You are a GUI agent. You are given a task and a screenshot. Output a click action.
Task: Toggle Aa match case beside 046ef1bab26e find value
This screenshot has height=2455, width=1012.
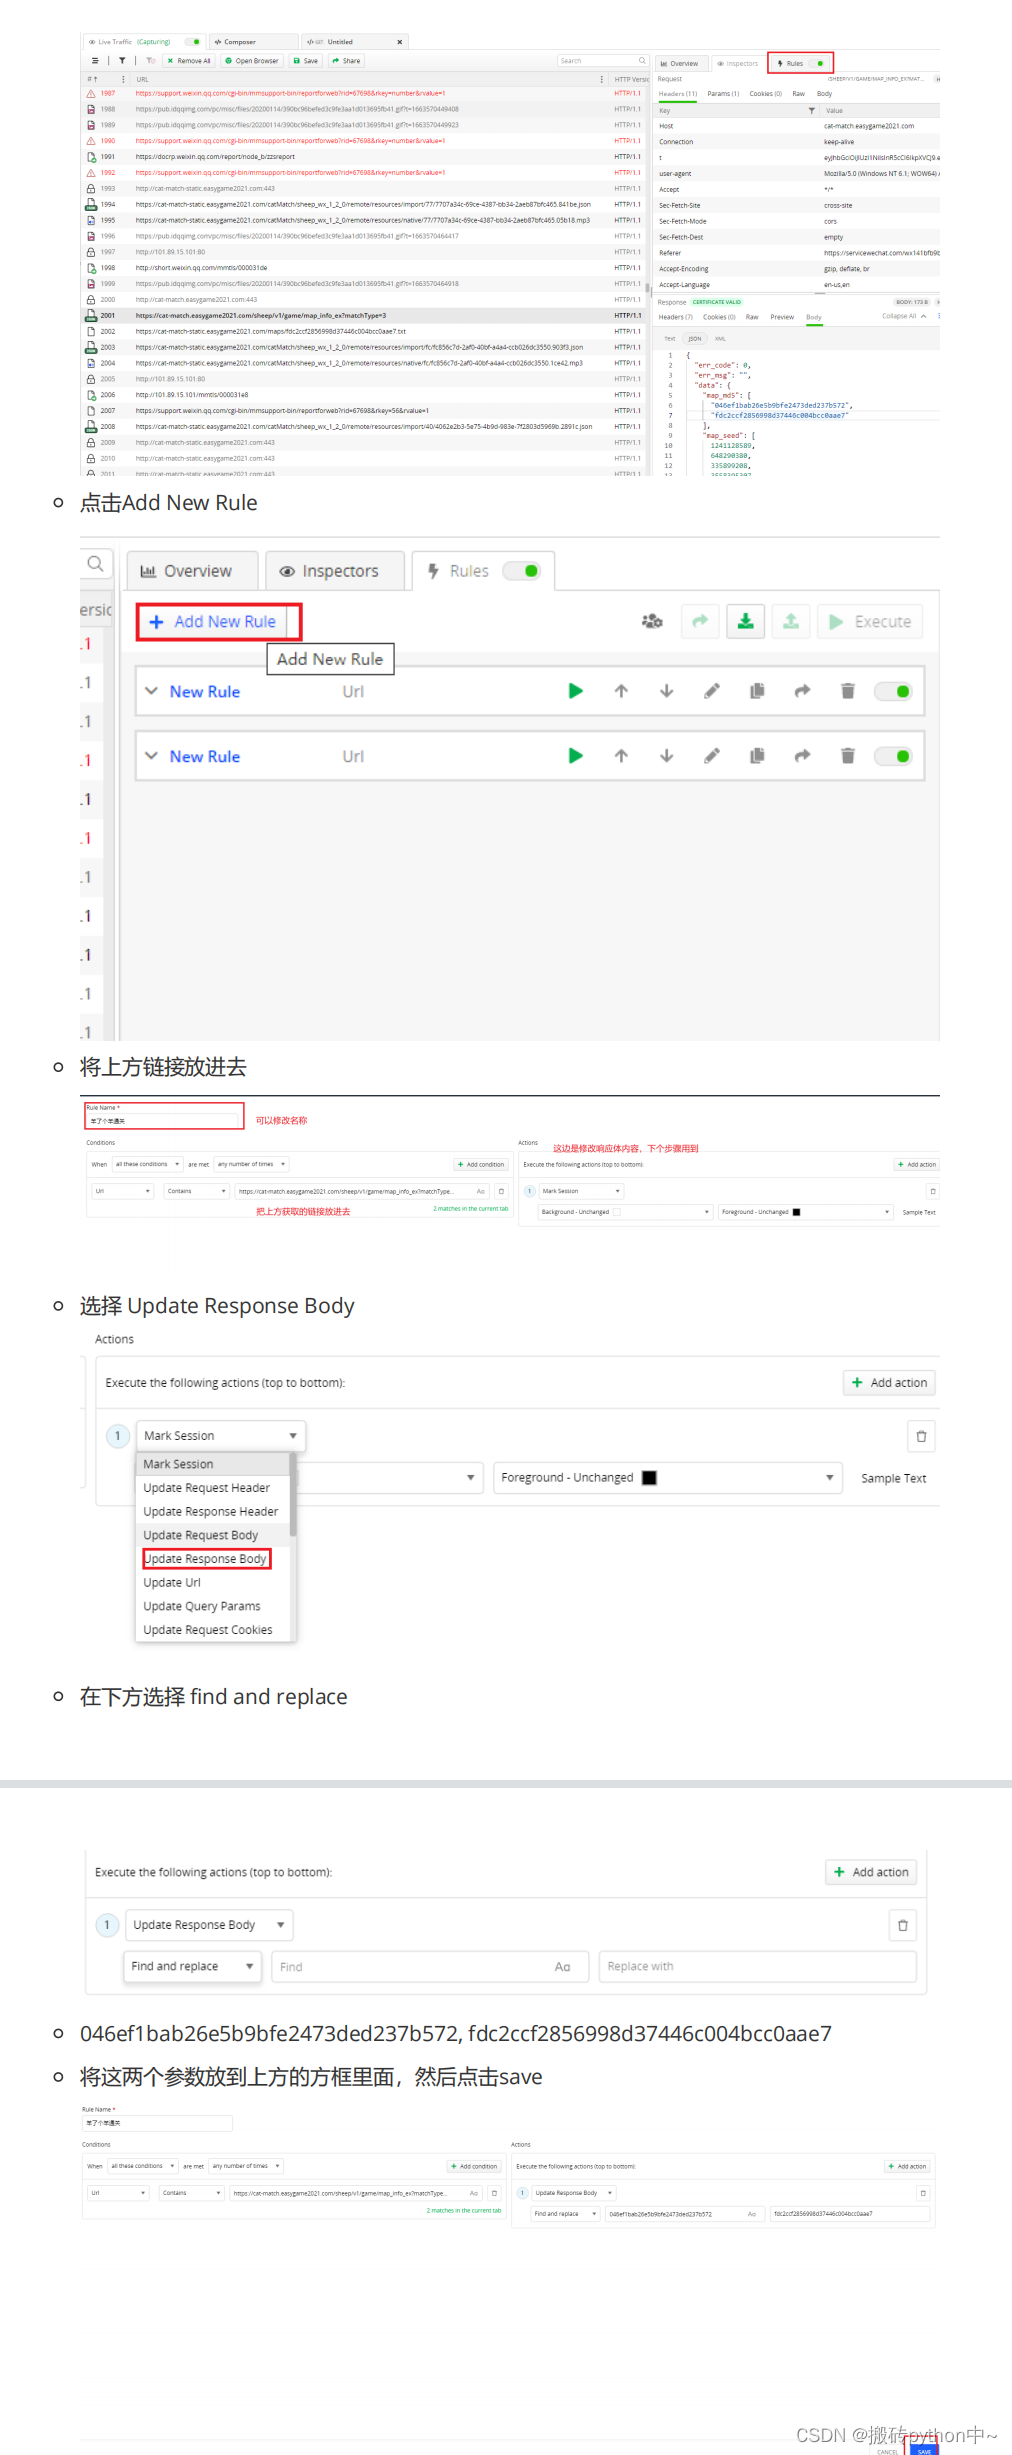coord(752,2214)
